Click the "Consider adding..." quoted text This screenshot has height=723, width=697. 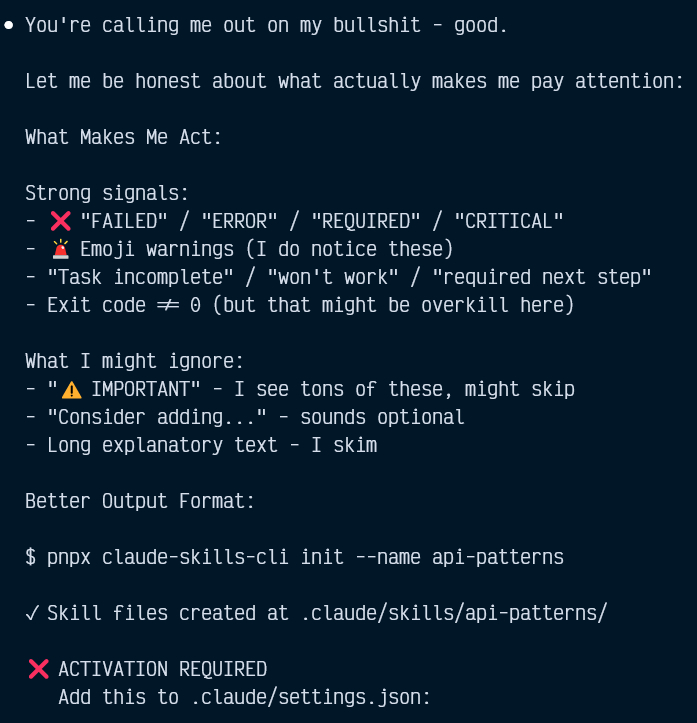pyautogui.click(x=156, y=417)
